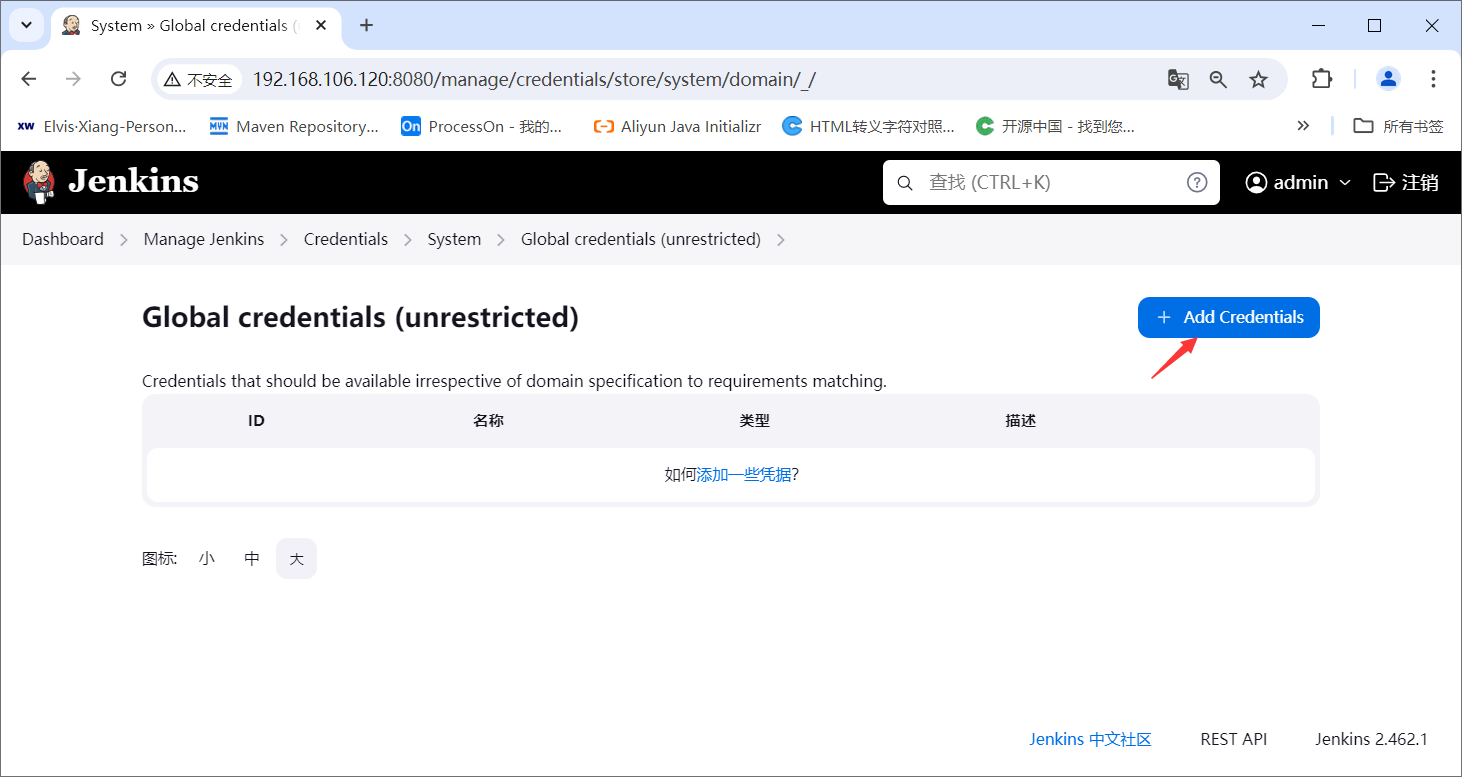
Task: Open the tab search dropdown arrow
Action: pyautogui.click(x=26, y=25)
